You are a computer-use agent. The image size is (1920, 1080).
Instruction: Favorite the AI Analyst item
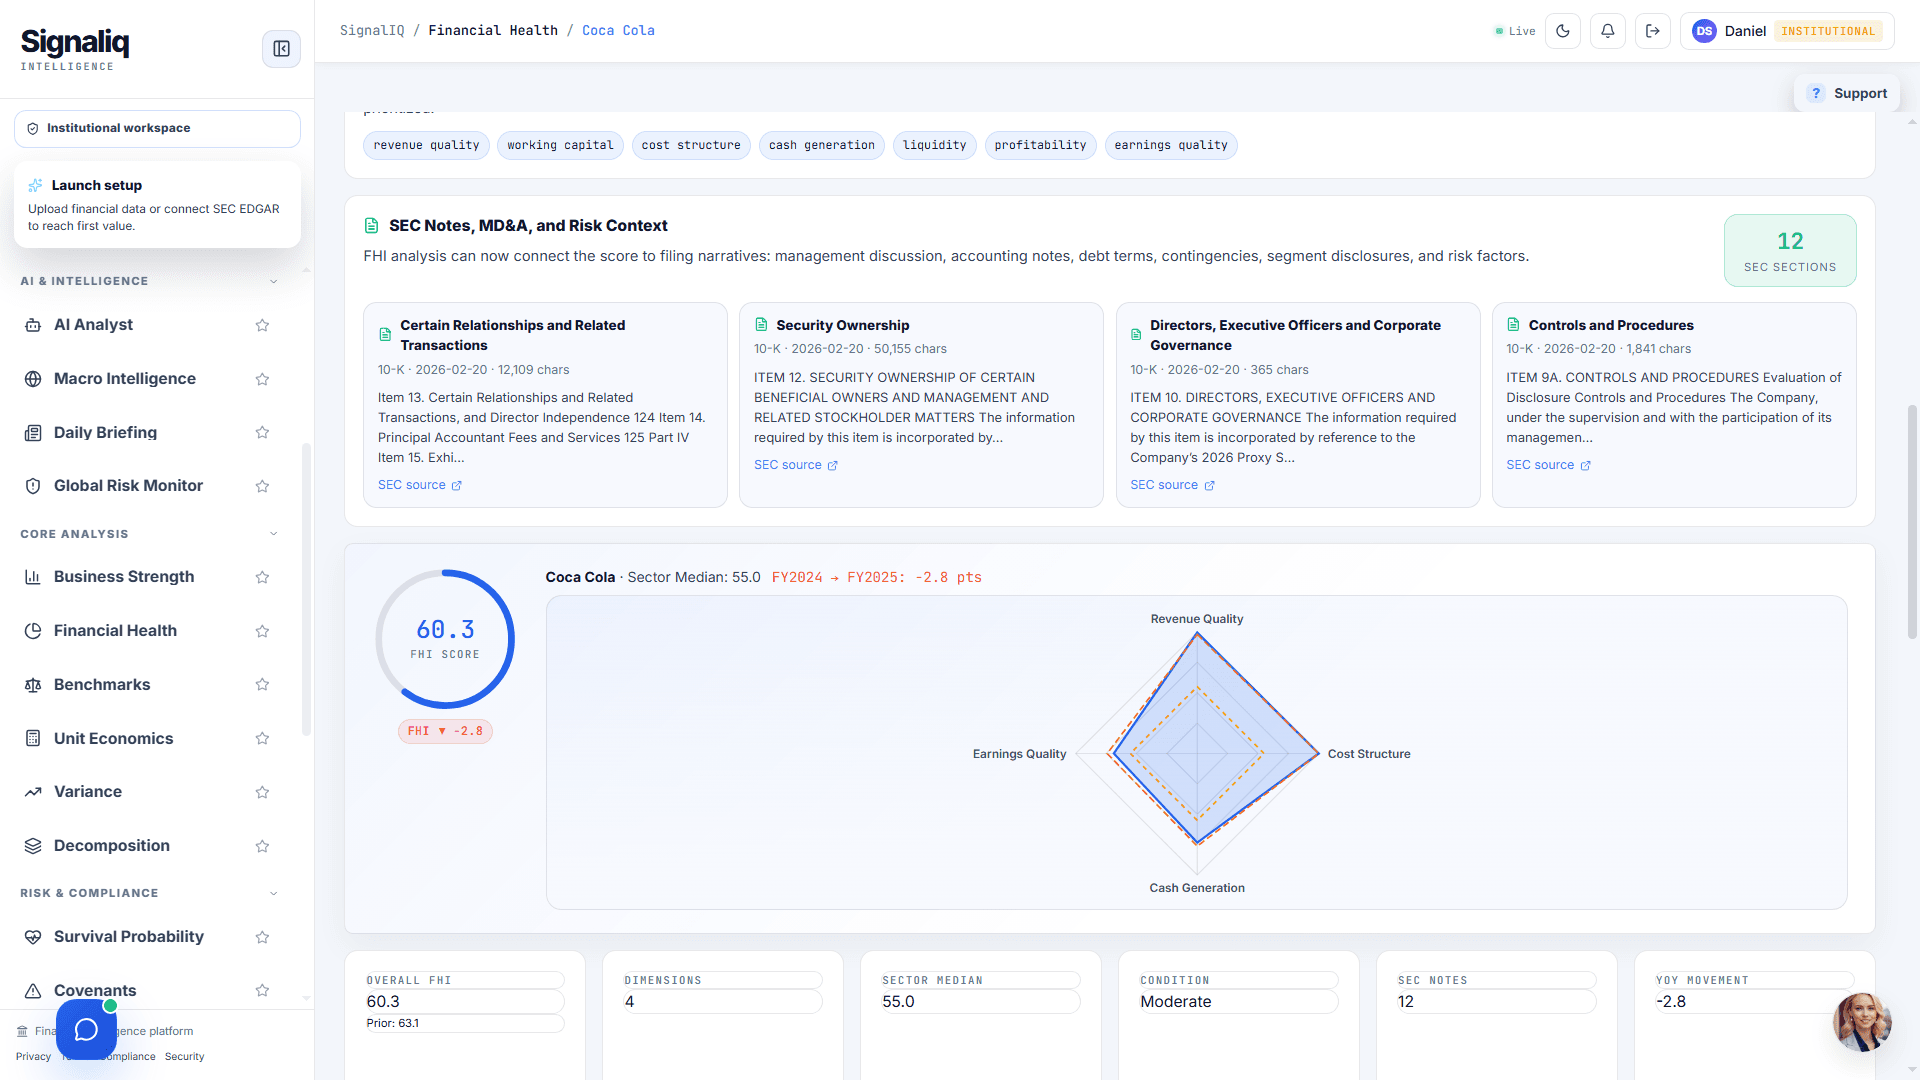click(x=262, y=325)
